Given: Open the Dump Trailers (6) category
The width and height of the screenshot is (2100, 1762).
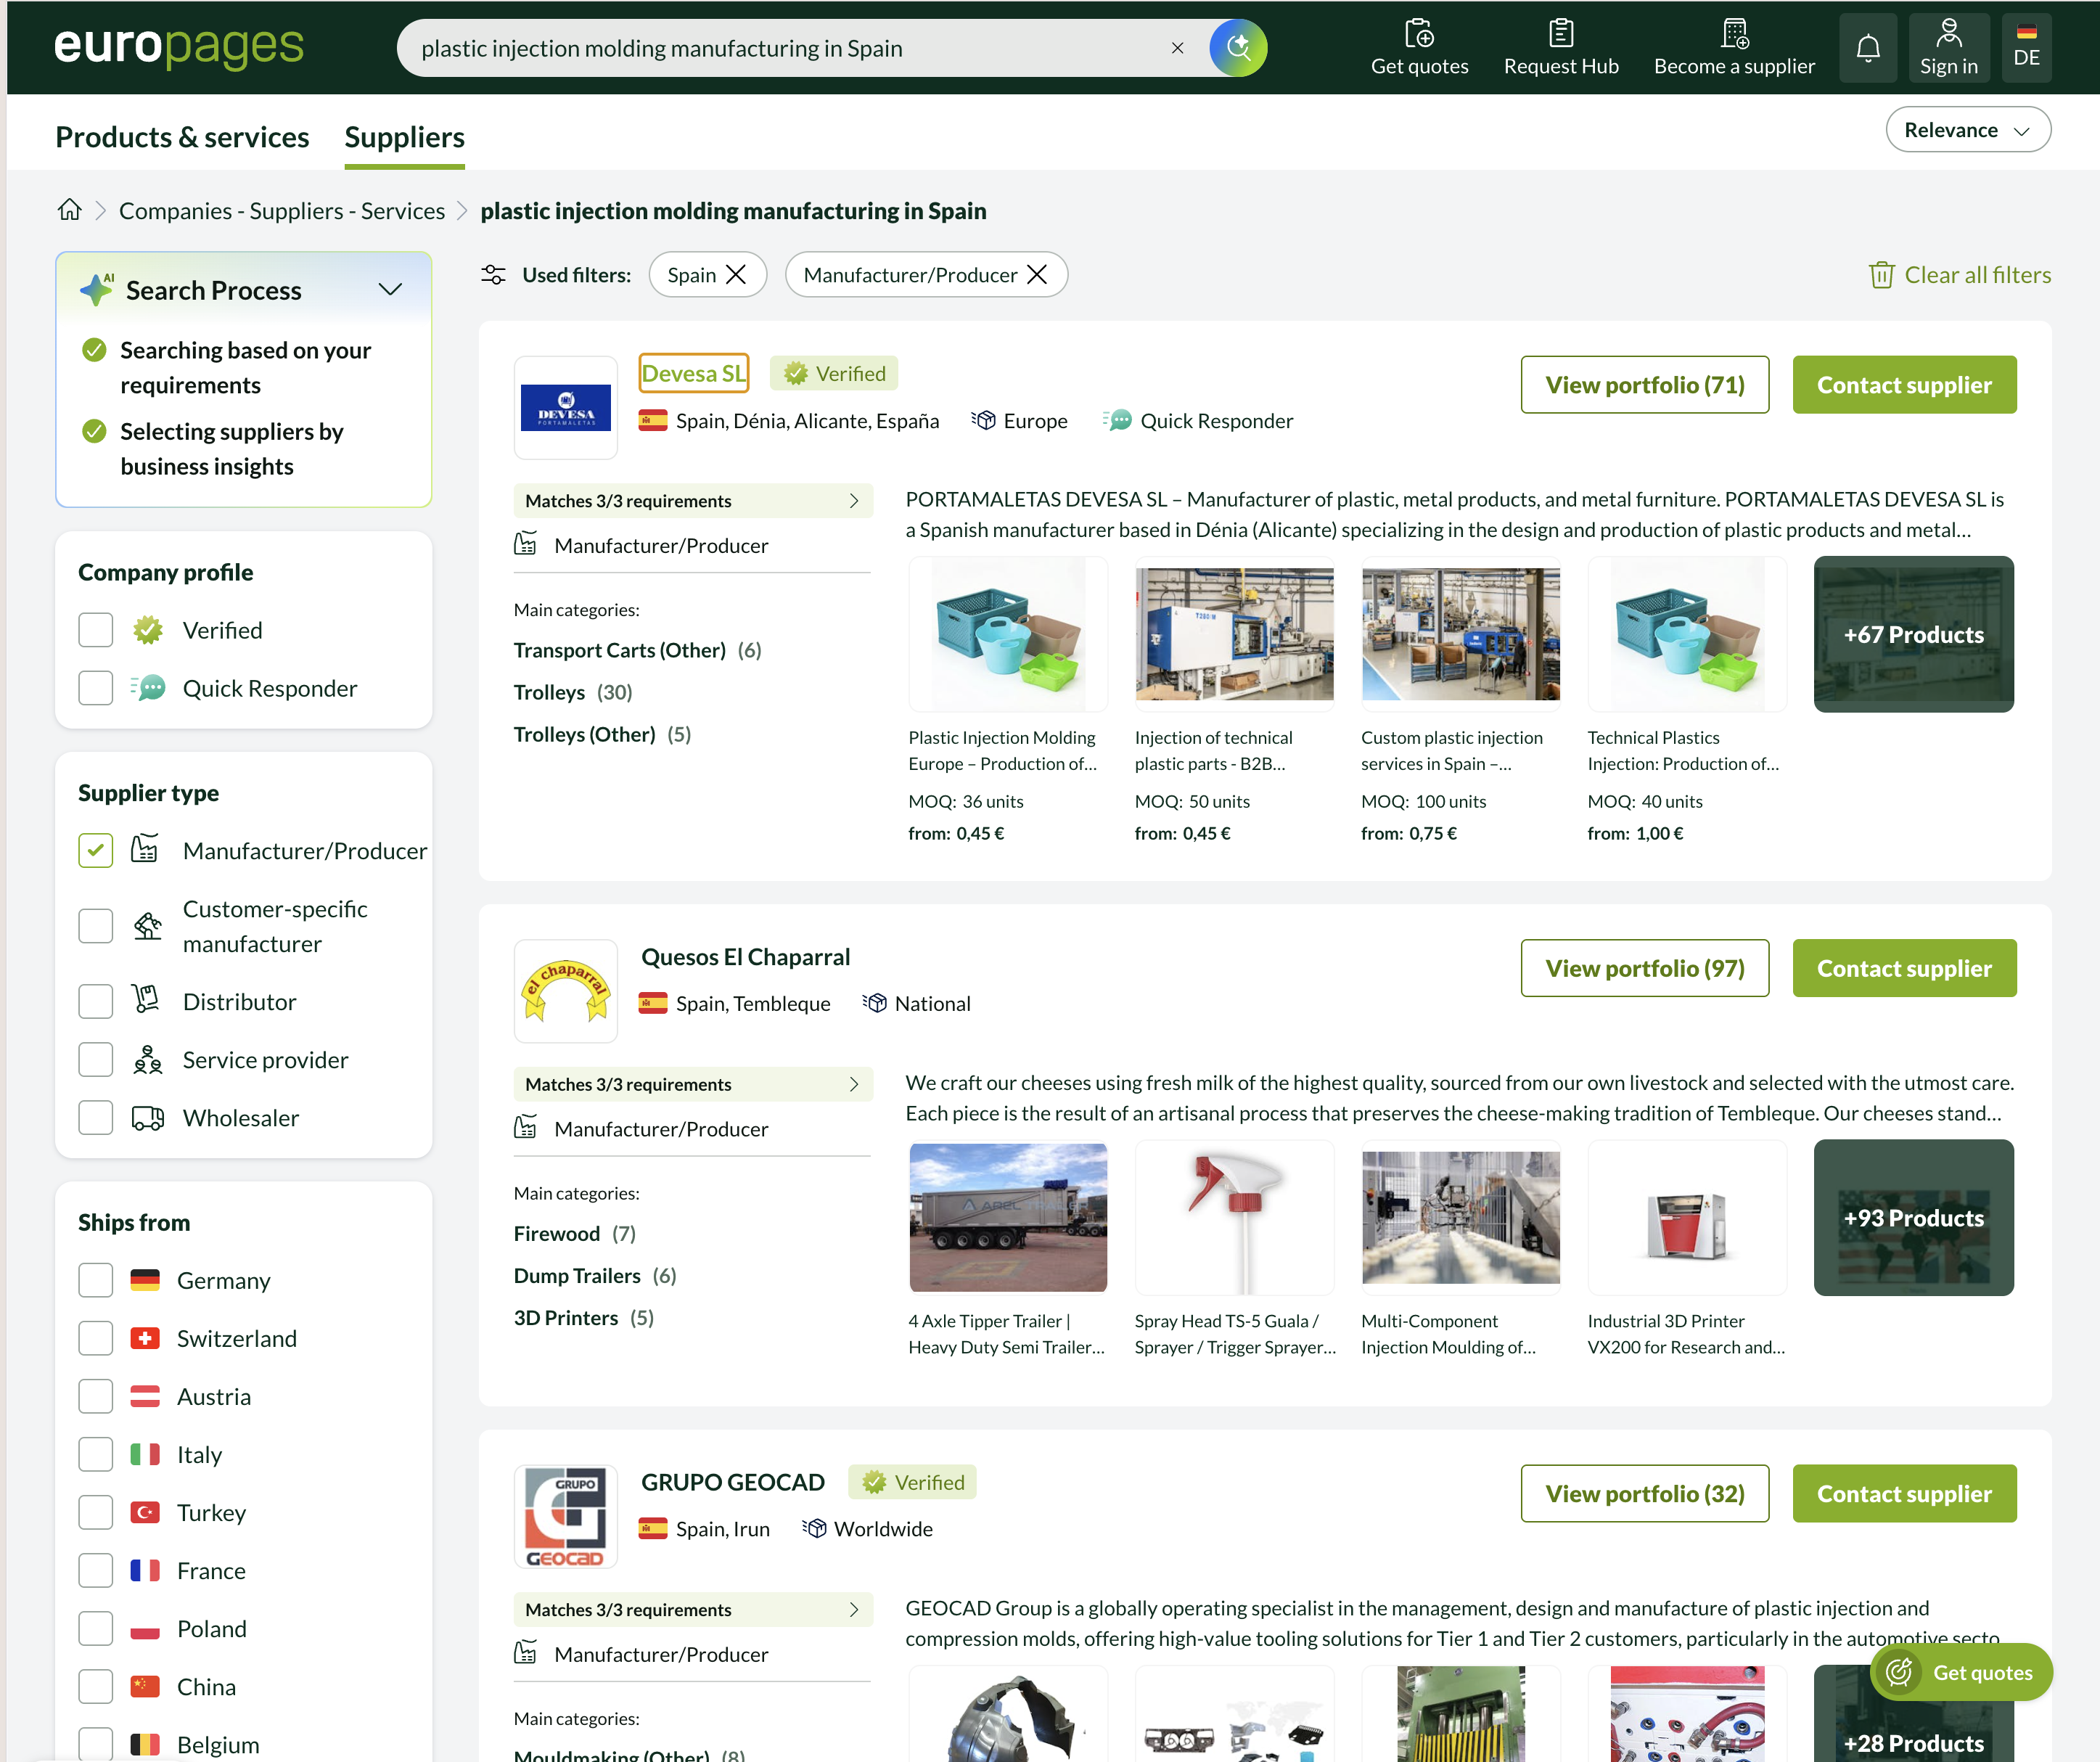Looking at the screenshot, I should tap(595, 1276).
